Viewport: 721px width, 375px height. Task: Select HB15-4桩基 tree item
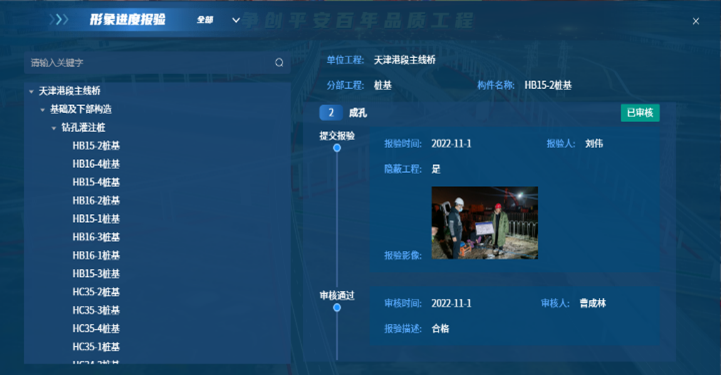[x=96, y=182]
